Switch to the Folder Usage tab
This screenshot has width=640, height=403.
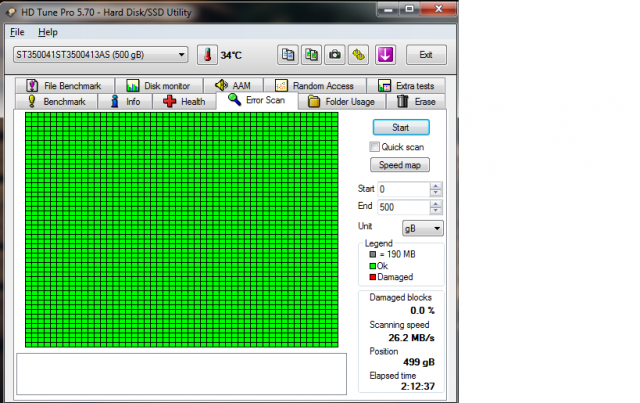pyautogui.click(x=341, y=101)
